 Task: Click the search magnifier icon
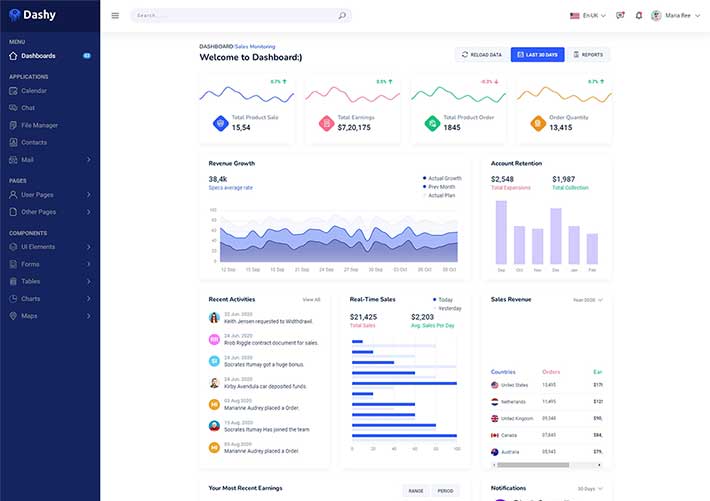[x=342, y=16]
